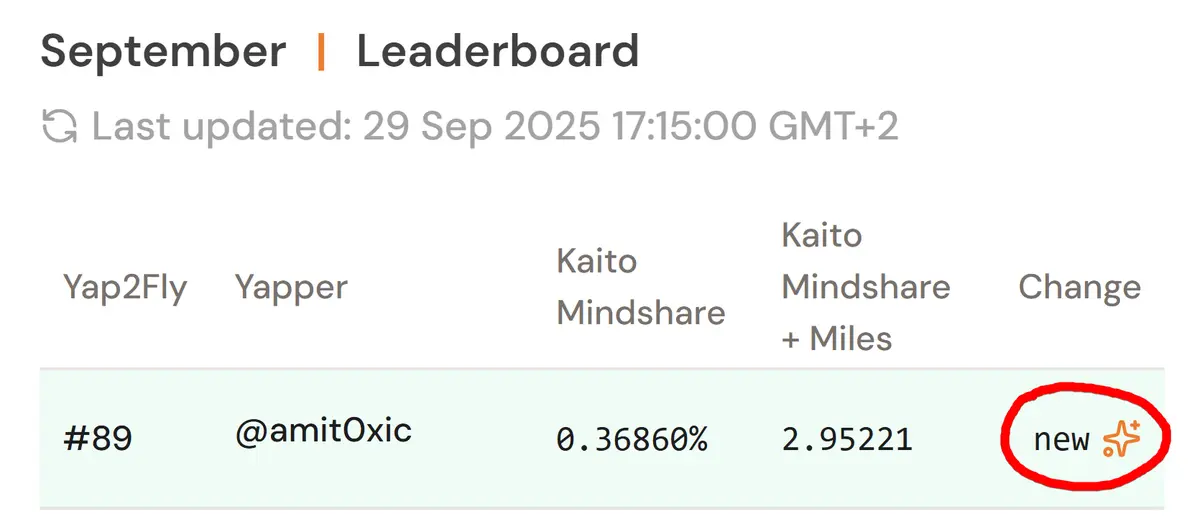Click the Change column header
Viewport: 1200px width, 532px height.
(1079, 288)
